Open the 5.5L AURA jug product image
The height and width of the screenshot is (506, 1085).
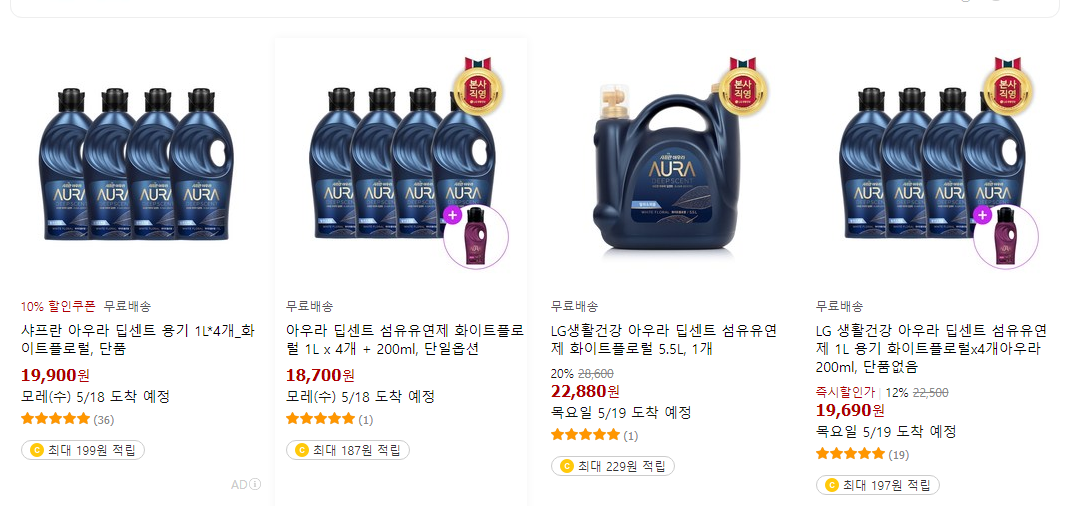[x=666, y=165]
